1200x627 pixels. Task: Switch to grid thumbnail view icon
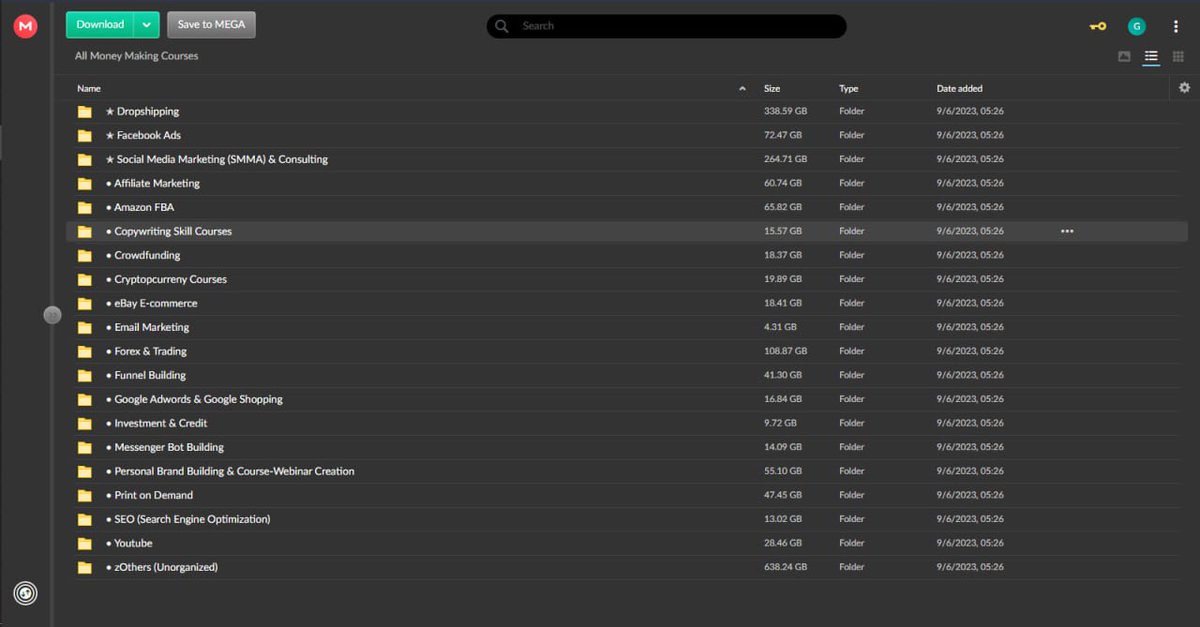pos(1178,57)
